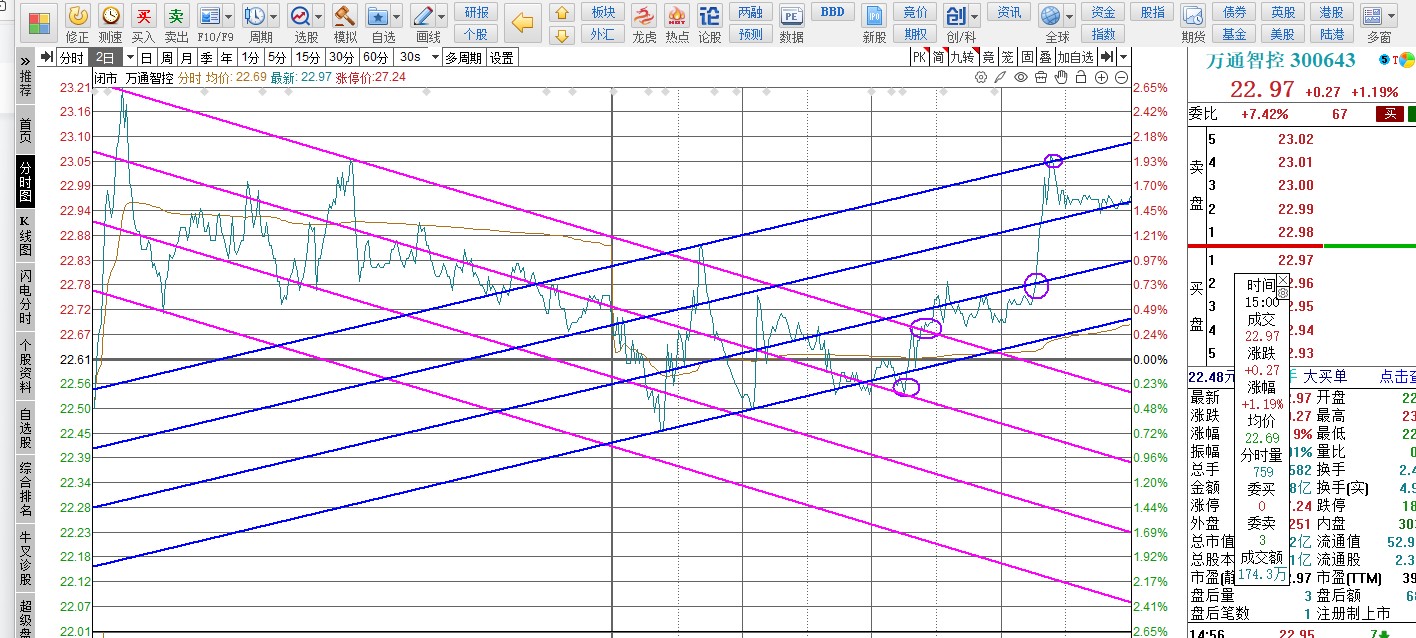Open the 全球 globe icon

(1050, 16)
